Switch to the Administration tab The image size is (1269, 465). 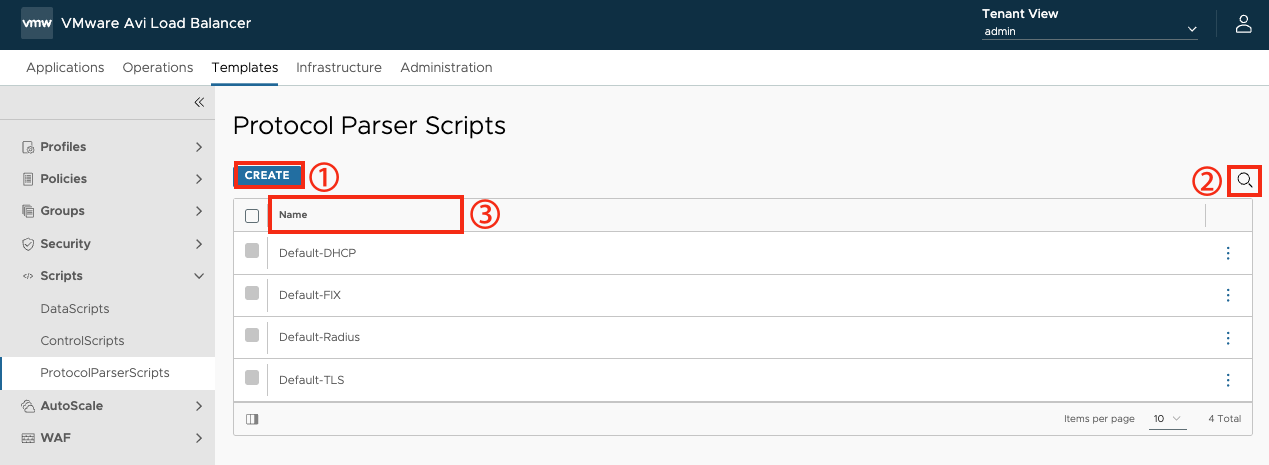446,68
